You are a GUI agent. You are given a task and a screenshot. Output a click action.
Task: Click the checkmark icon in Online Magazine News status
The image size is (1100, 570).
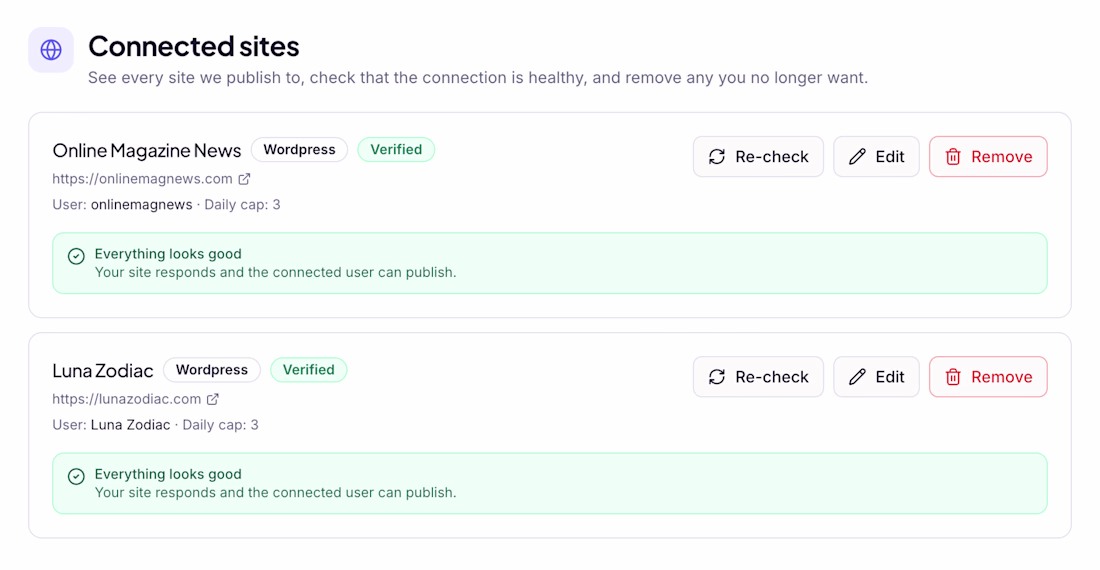76,256
